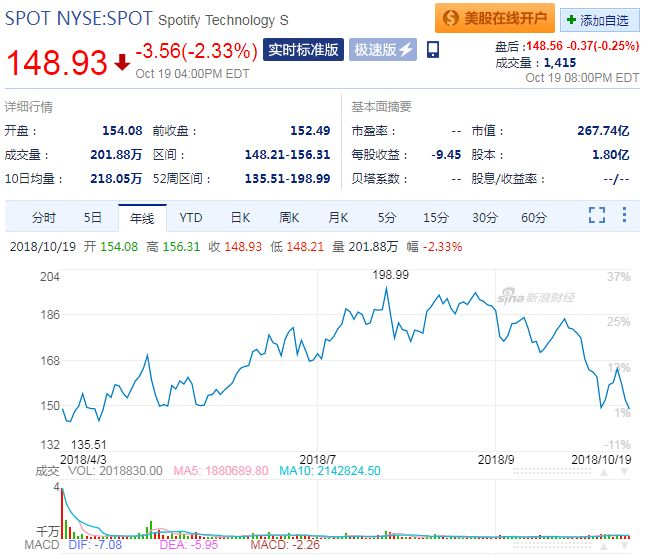The width and height of the screenshot is (647, 556).
Task: Click the 实时标准版 button
Action: [303, 50]
